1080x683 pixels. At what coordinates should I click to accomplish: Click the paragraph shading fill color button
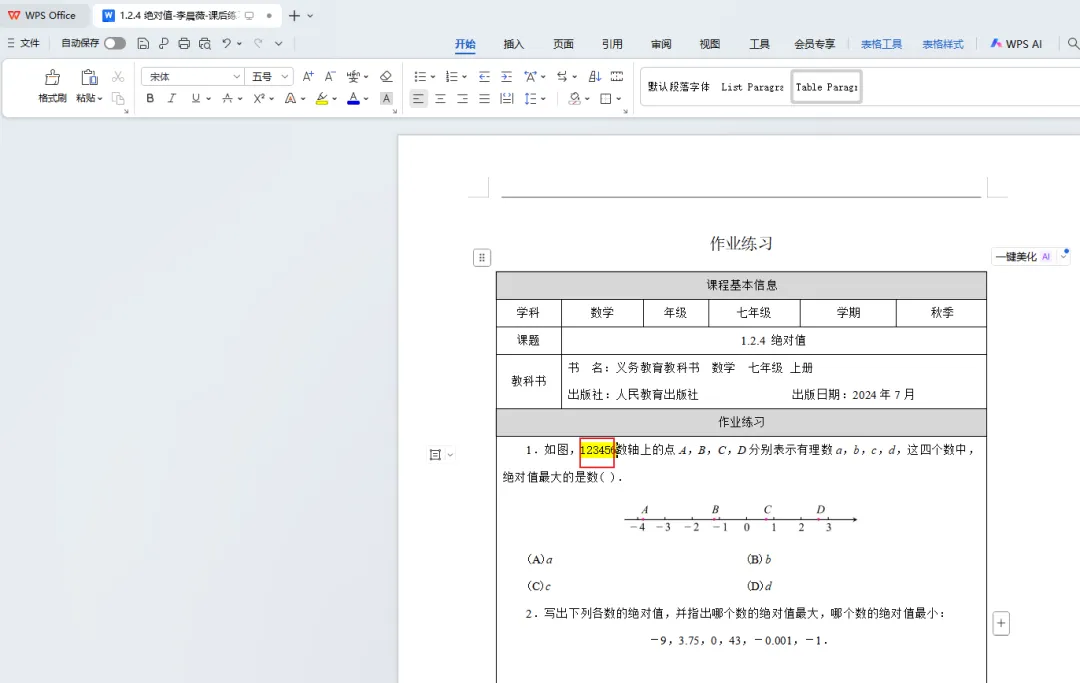[574, 98]
